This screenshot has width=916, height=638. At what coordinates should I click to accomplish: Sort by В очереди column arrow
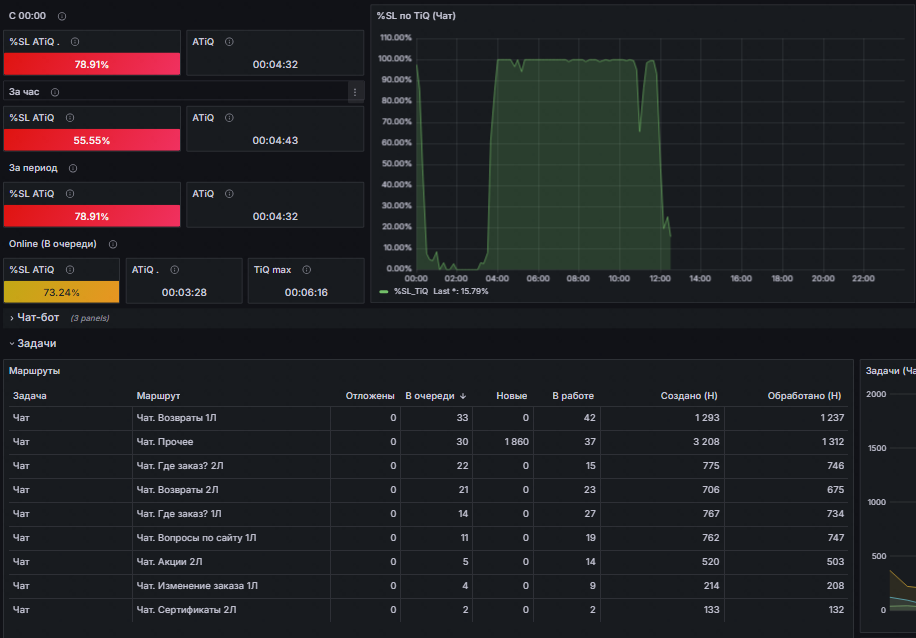(463, 396)
